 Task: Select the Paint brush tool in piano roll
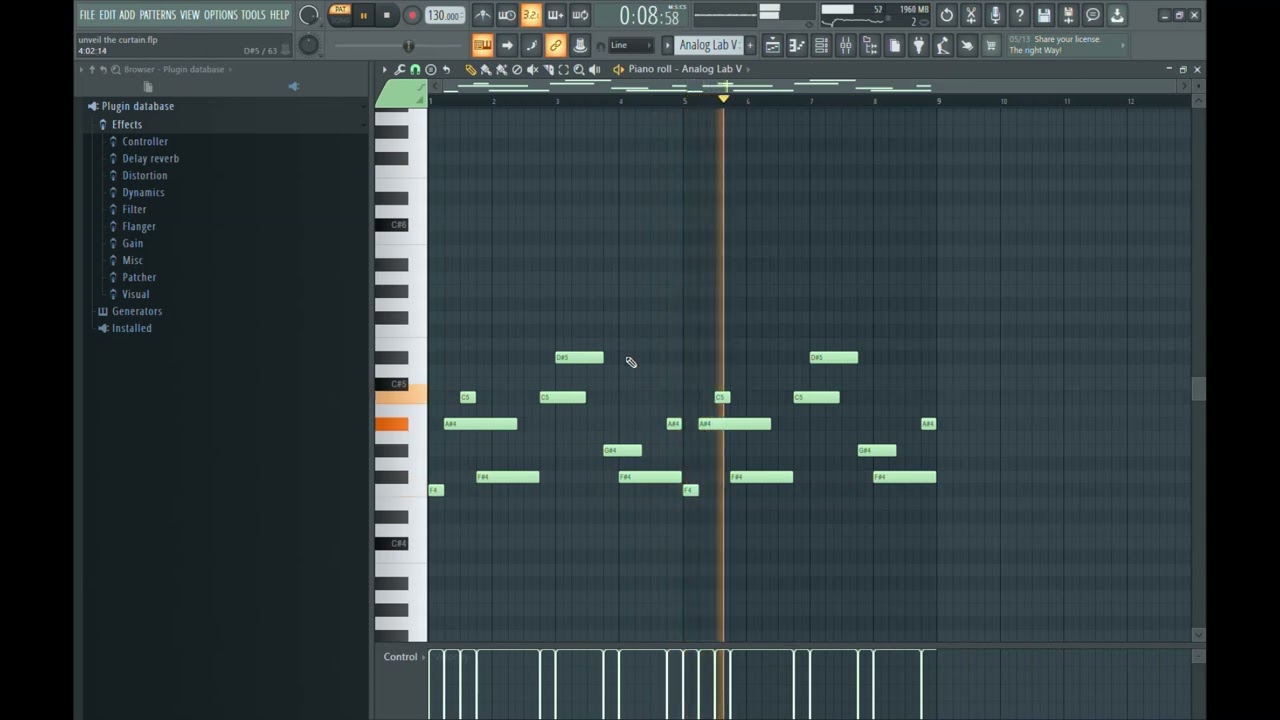coord(486,69)
